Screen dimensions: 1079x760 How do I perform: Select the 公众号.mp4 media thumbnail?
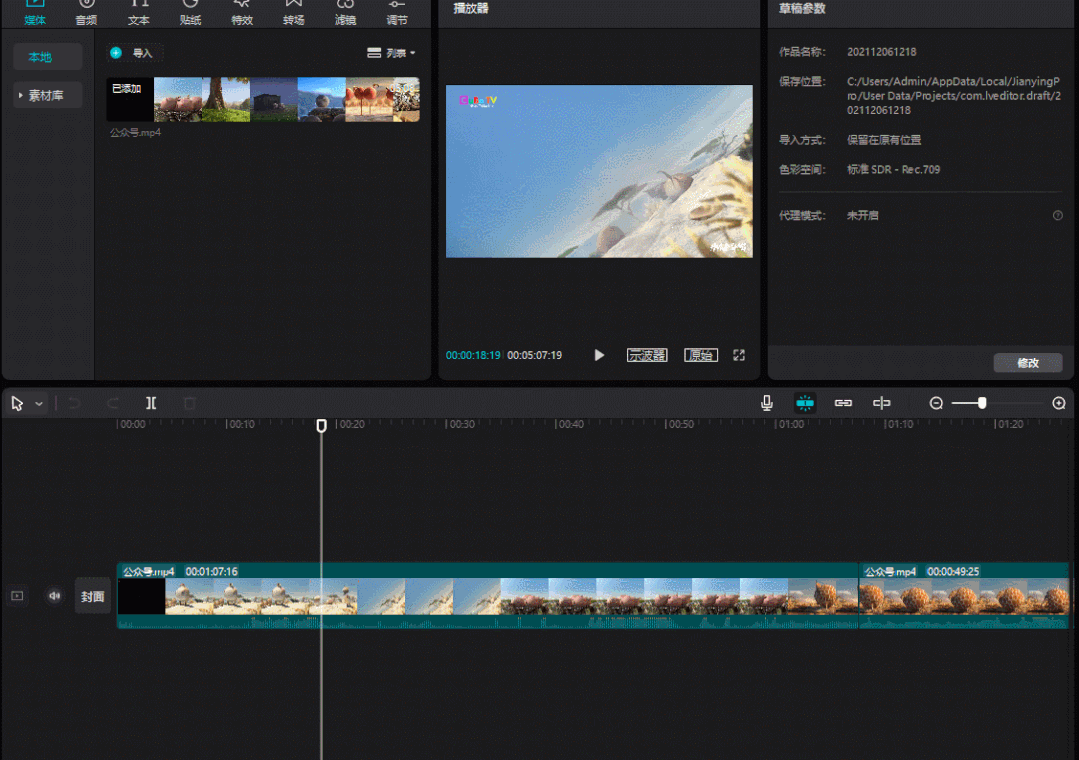click(x=263, y=100)
